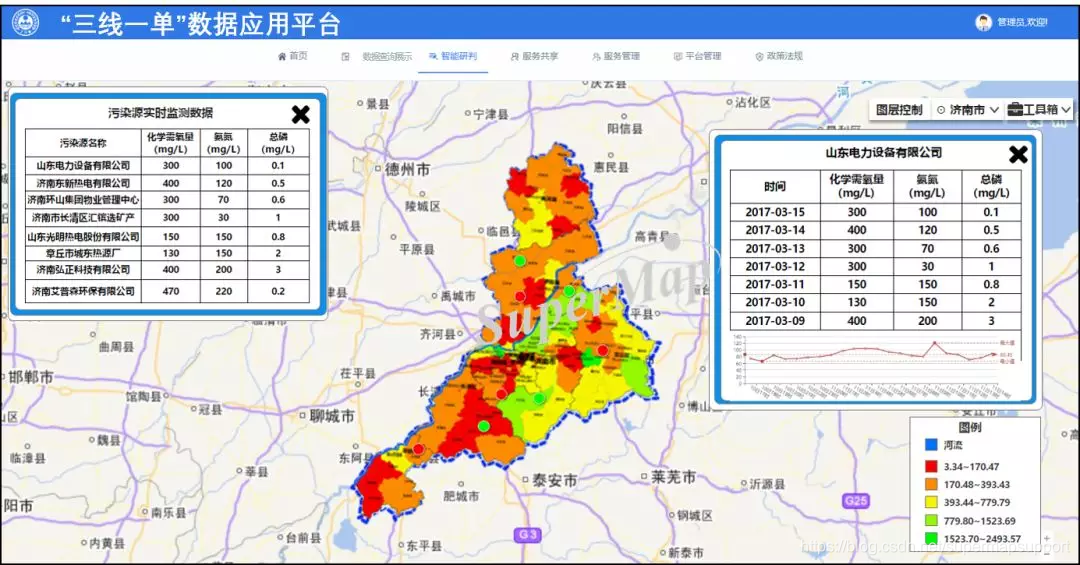Close the 污染源实时监测数据 panel
The image size is (1080, 565).
pos(300,114)
